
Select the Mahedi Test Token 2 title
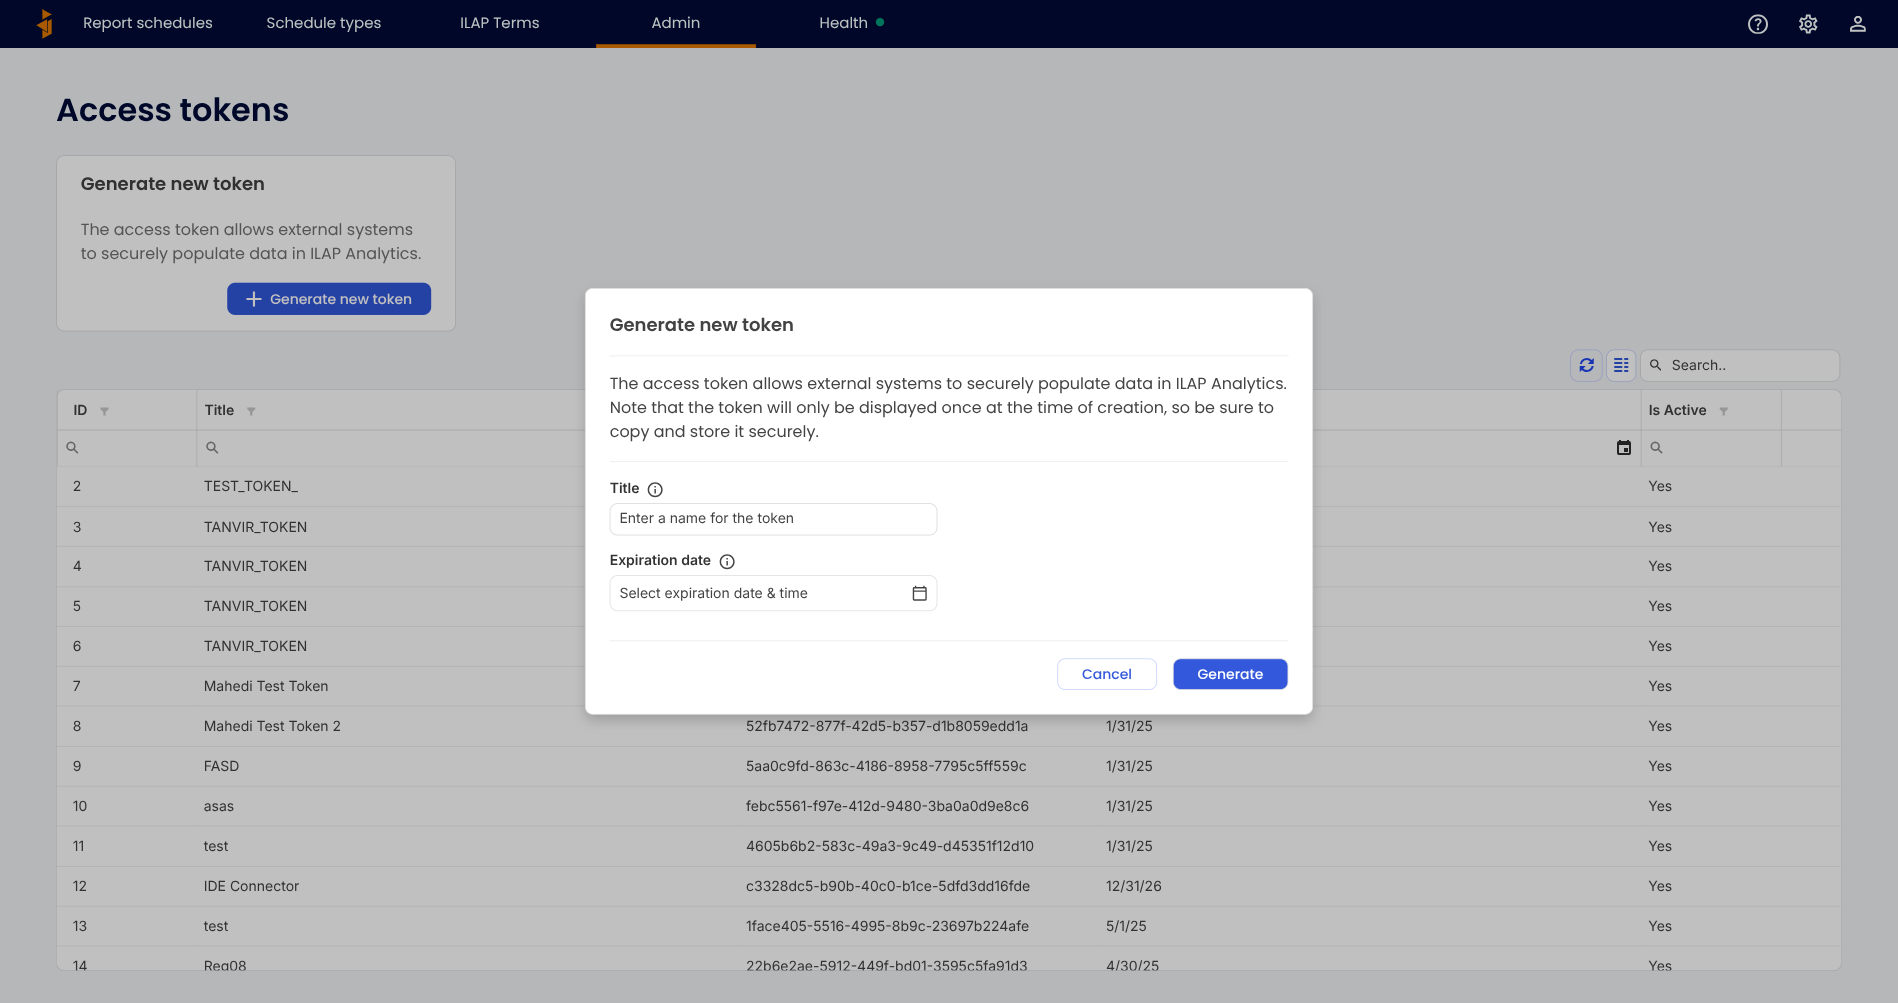272,726
